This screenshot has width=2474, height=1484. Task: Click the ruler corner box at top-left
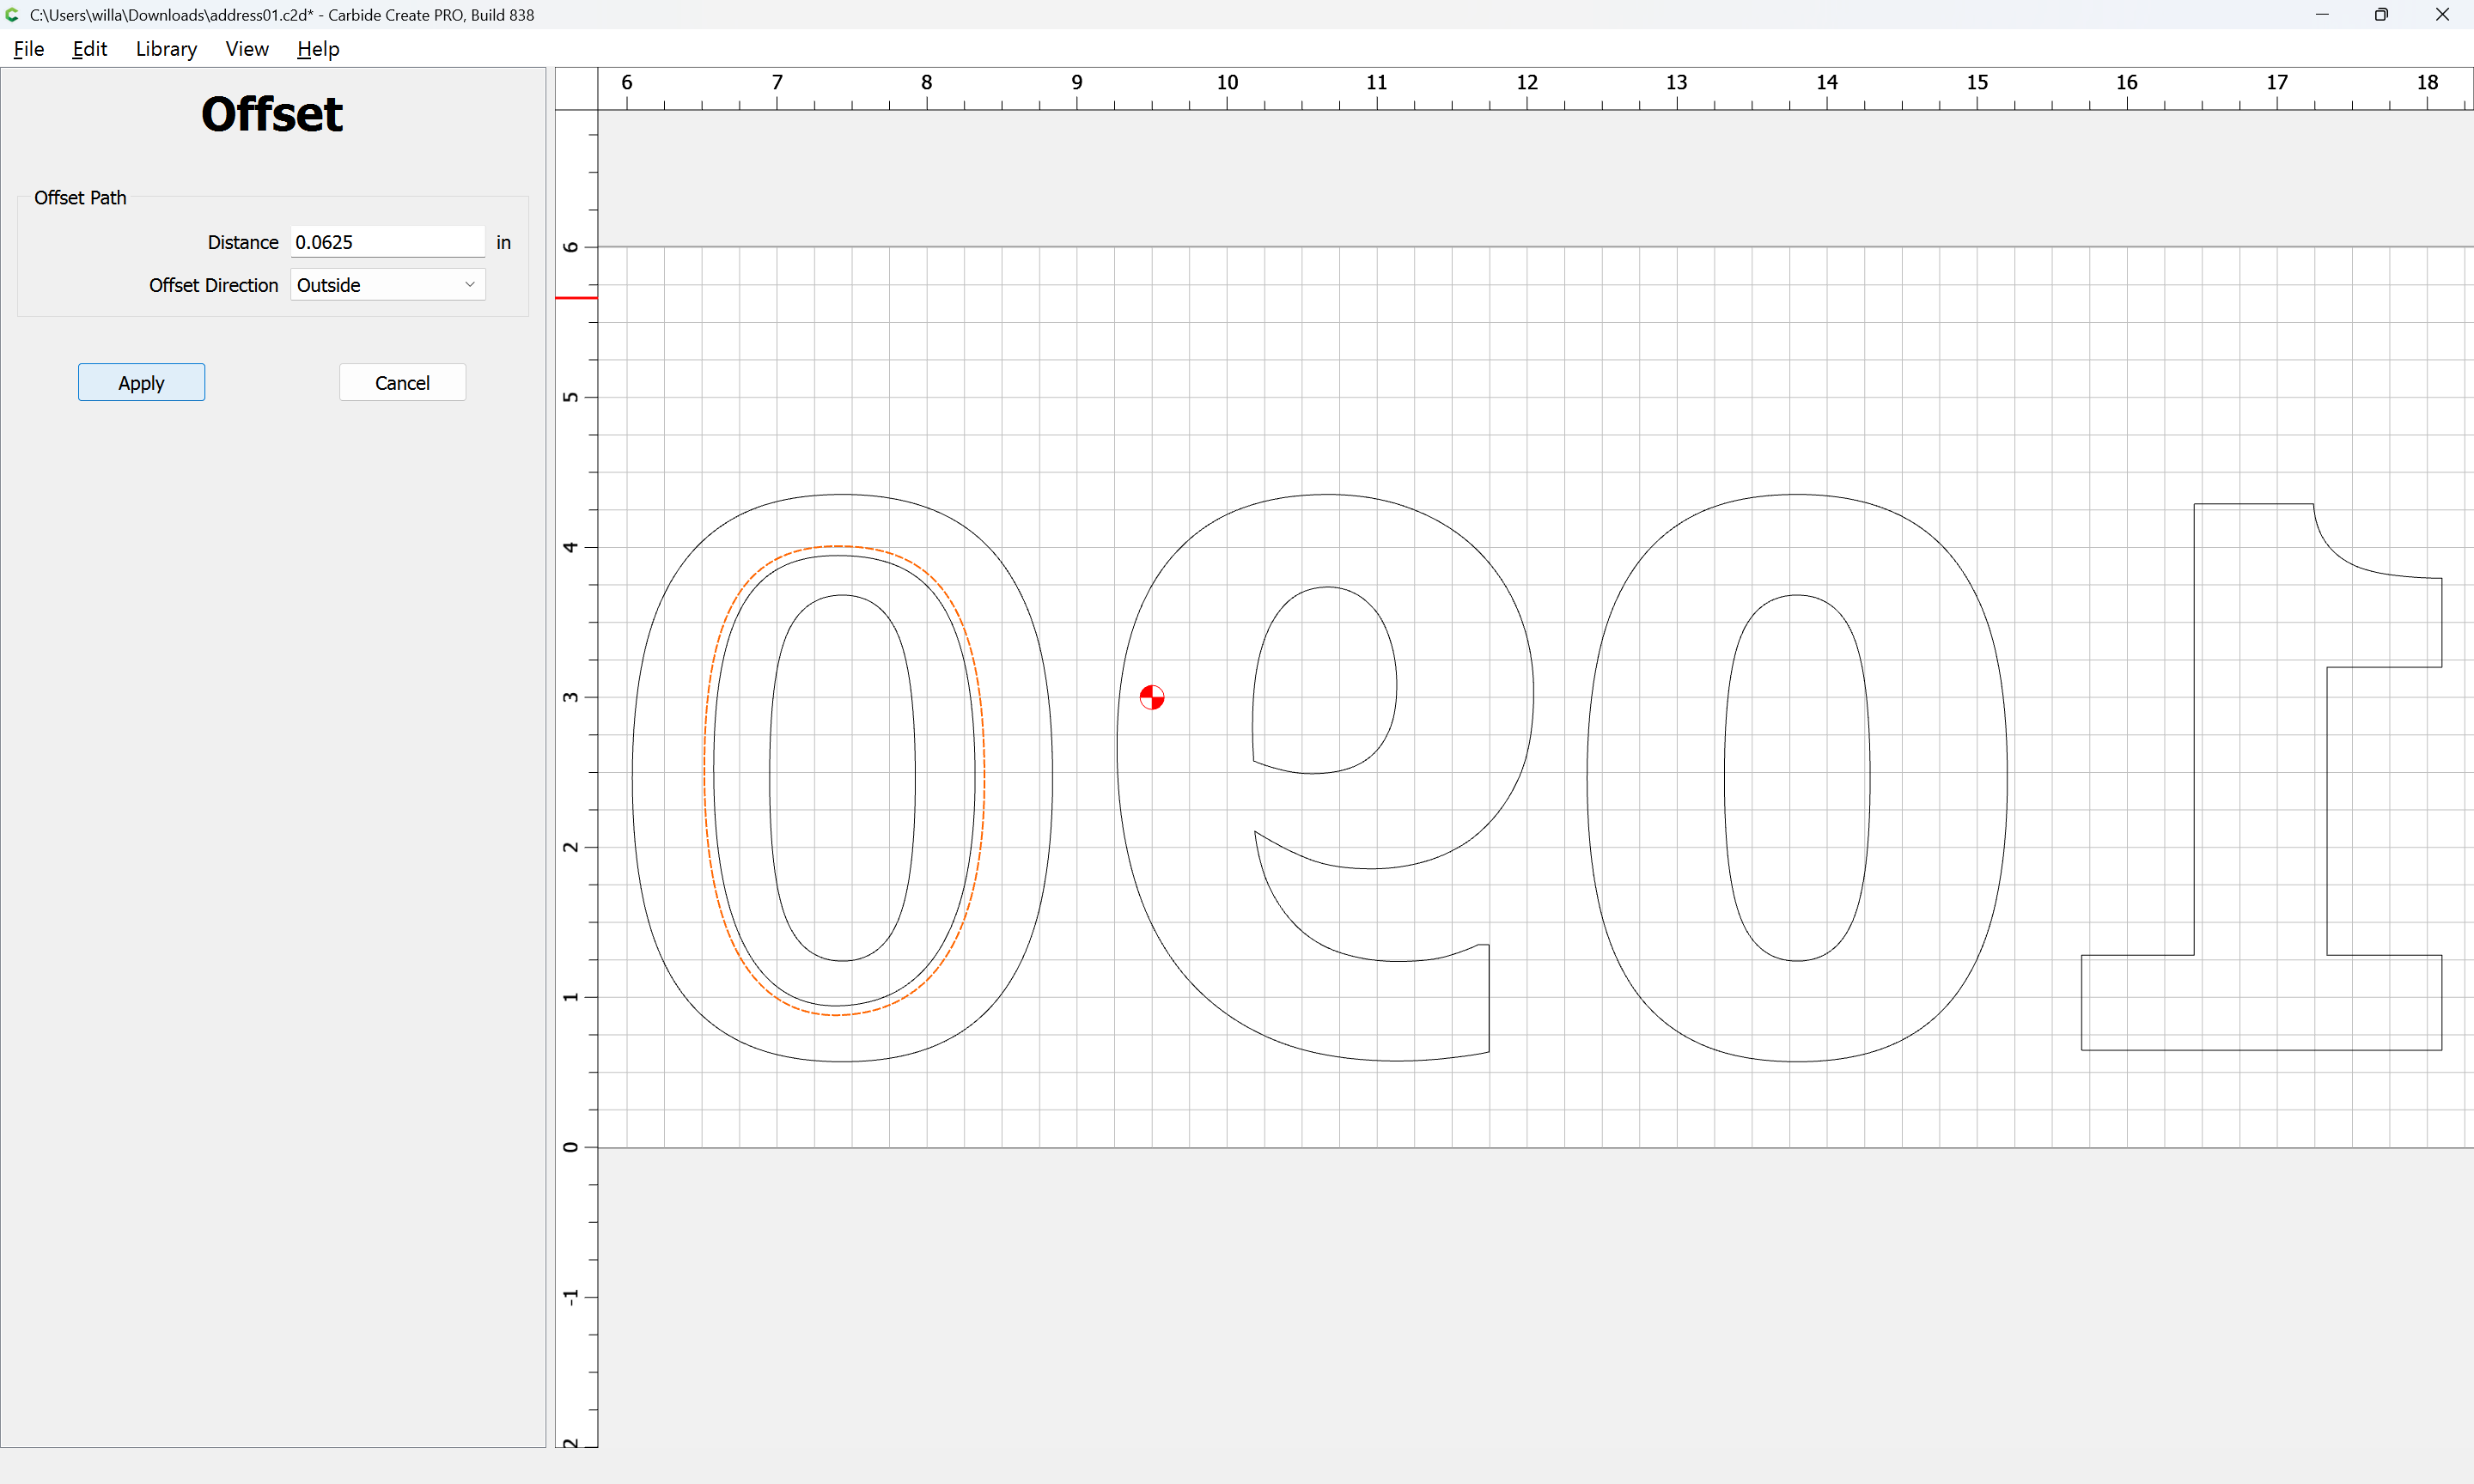(x=576, y=89)
